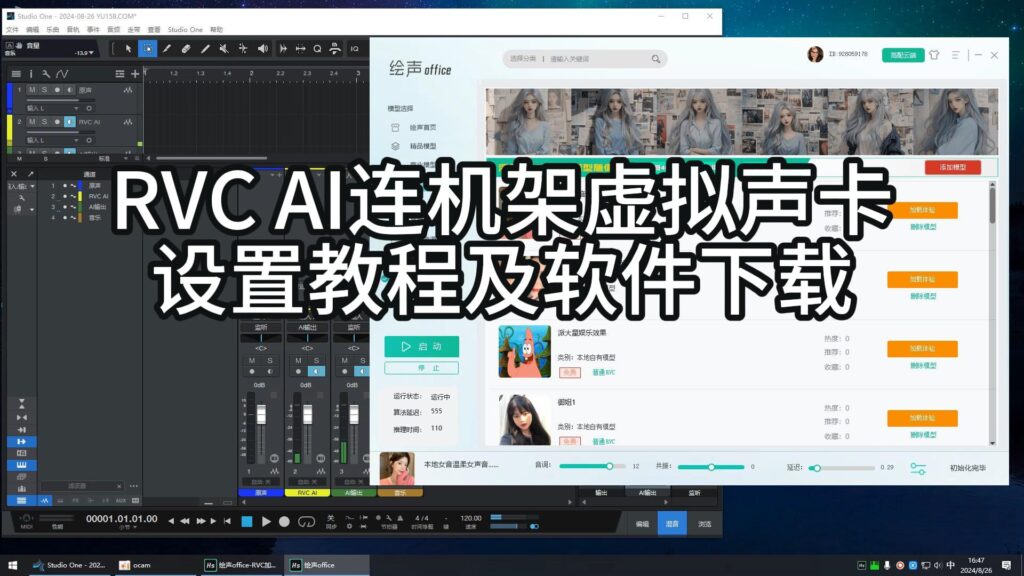Open ocam from the Windows taskbar
The width and height of the screenshot is (1024, 576).
[135, 564]
